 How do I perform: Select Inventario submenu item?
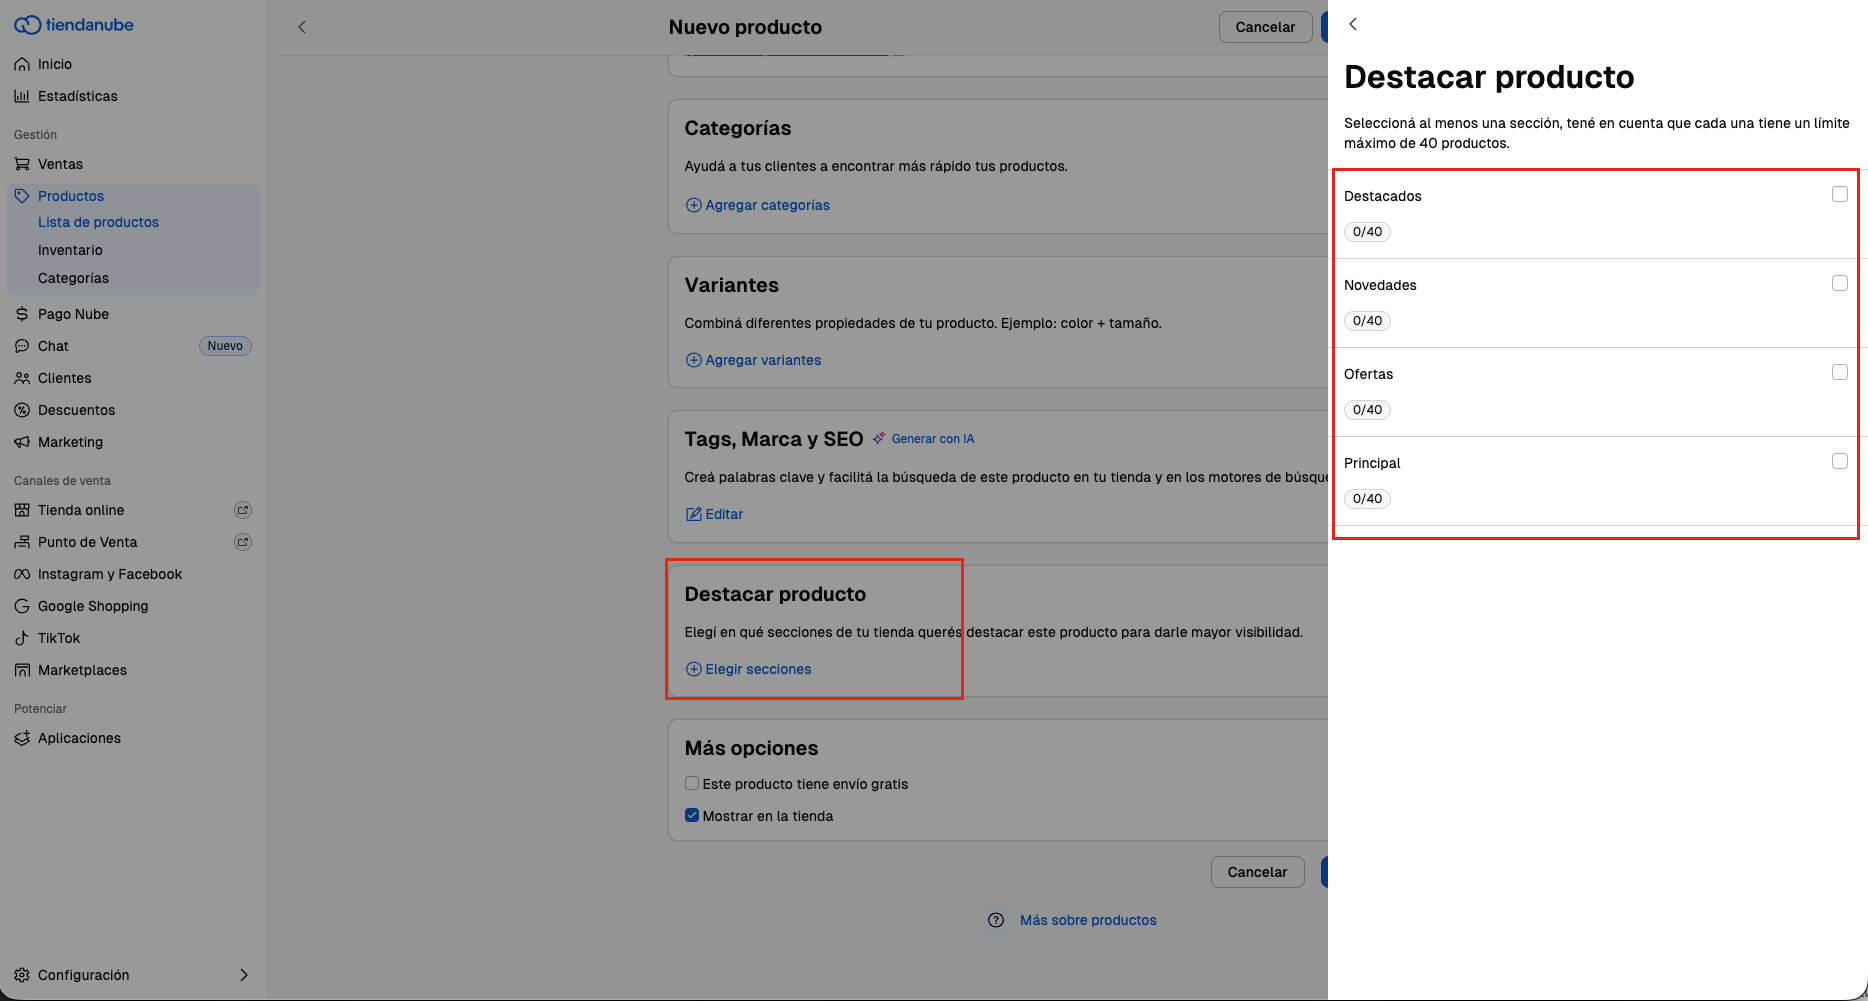[70, 250]
